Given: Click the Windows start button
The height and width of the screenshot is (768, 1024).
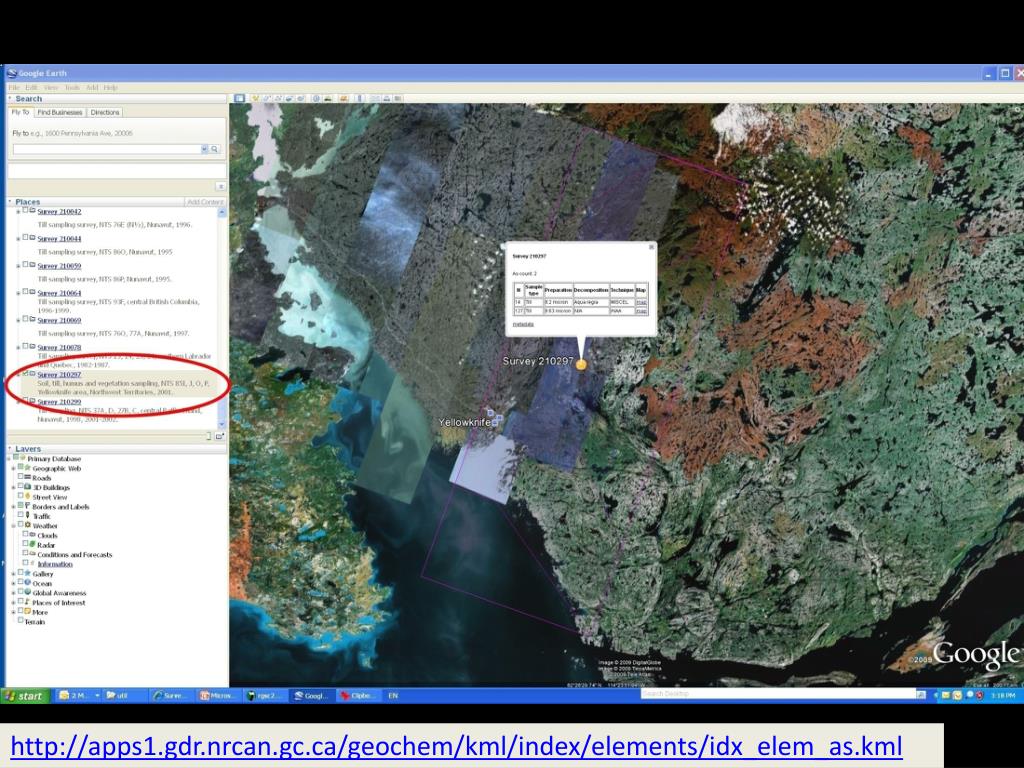Looking at the screenshot, I should point(24,696).
